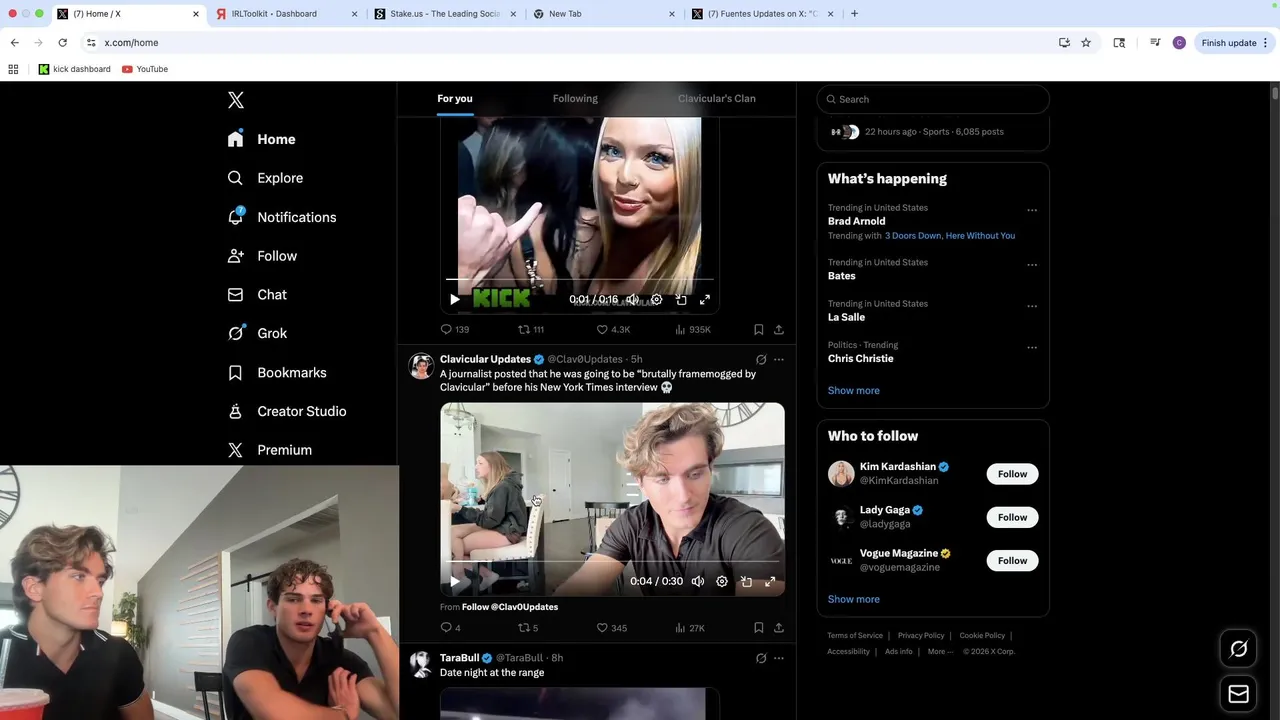Bookmark the Clavicular Updates post

coord(758,628)
